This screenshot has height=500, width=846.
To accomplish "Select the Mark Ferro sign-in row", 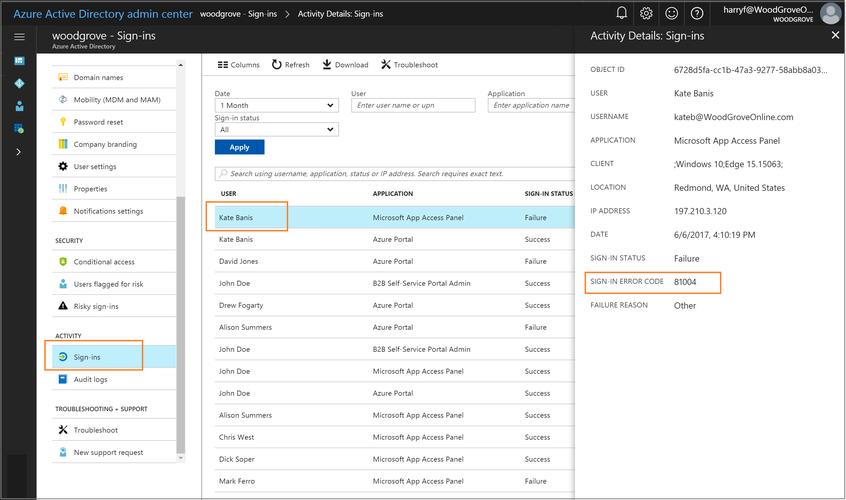I will click(x=394, y=481).
